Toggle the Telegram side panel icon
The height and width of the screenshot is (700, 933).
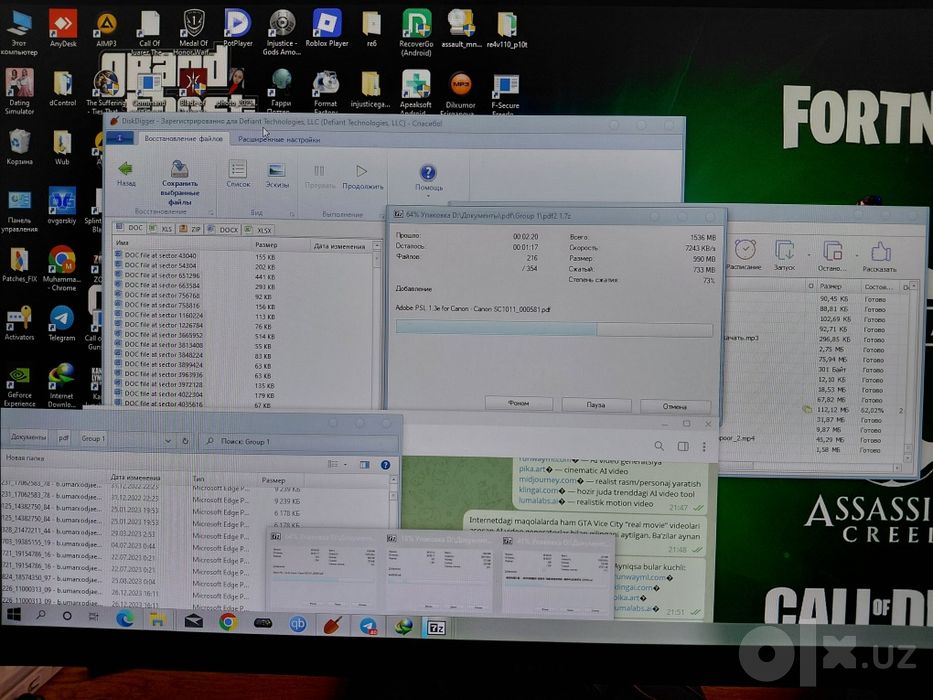tap(682, 446)
